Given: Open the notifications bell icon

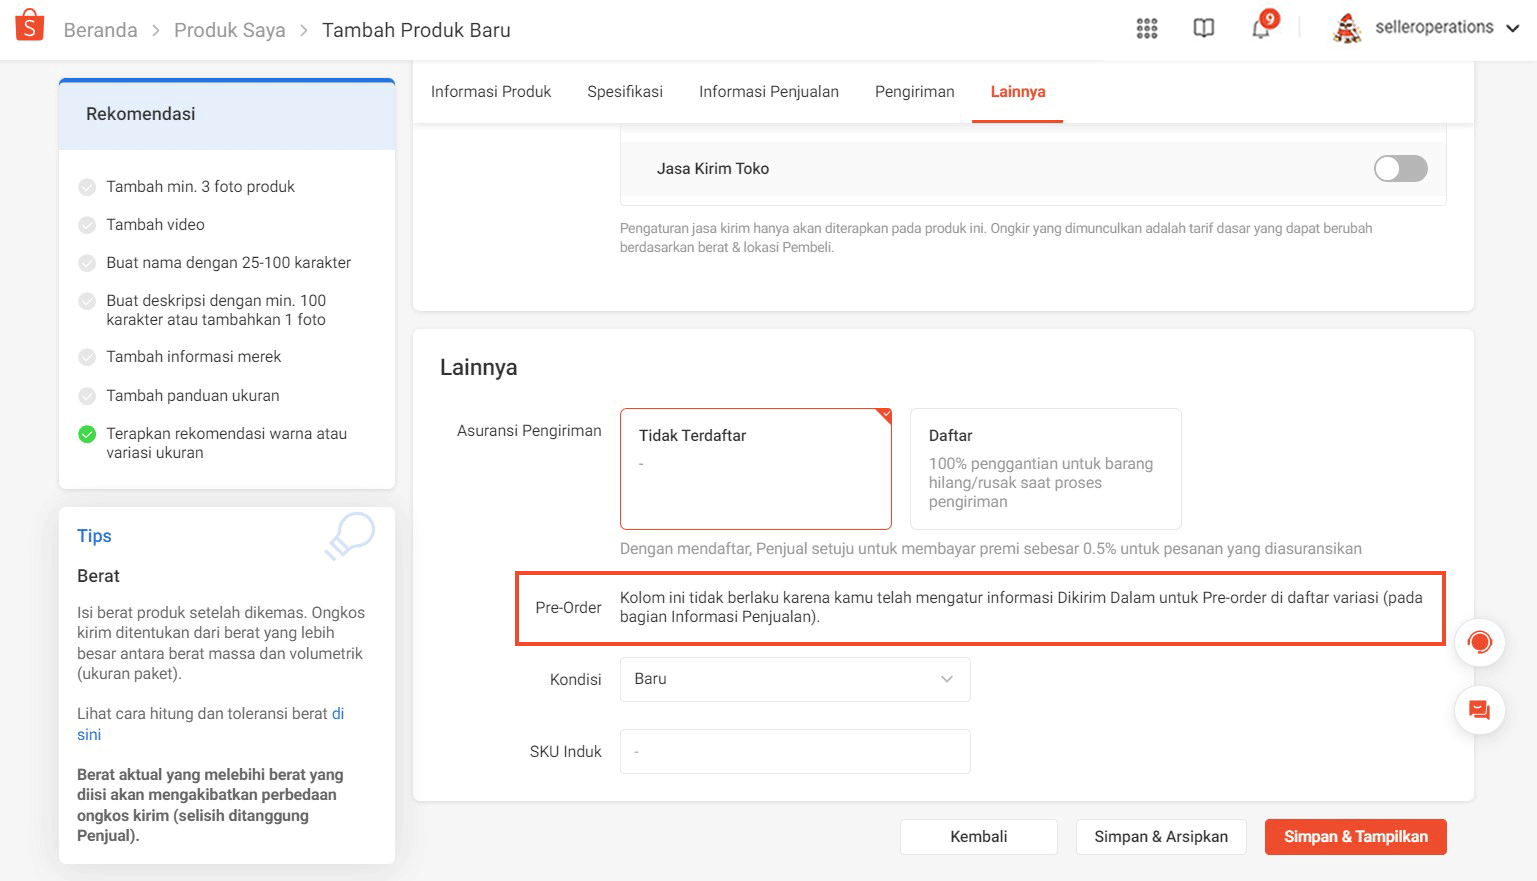Looking at the screenshot, I should click(1261, 29).
